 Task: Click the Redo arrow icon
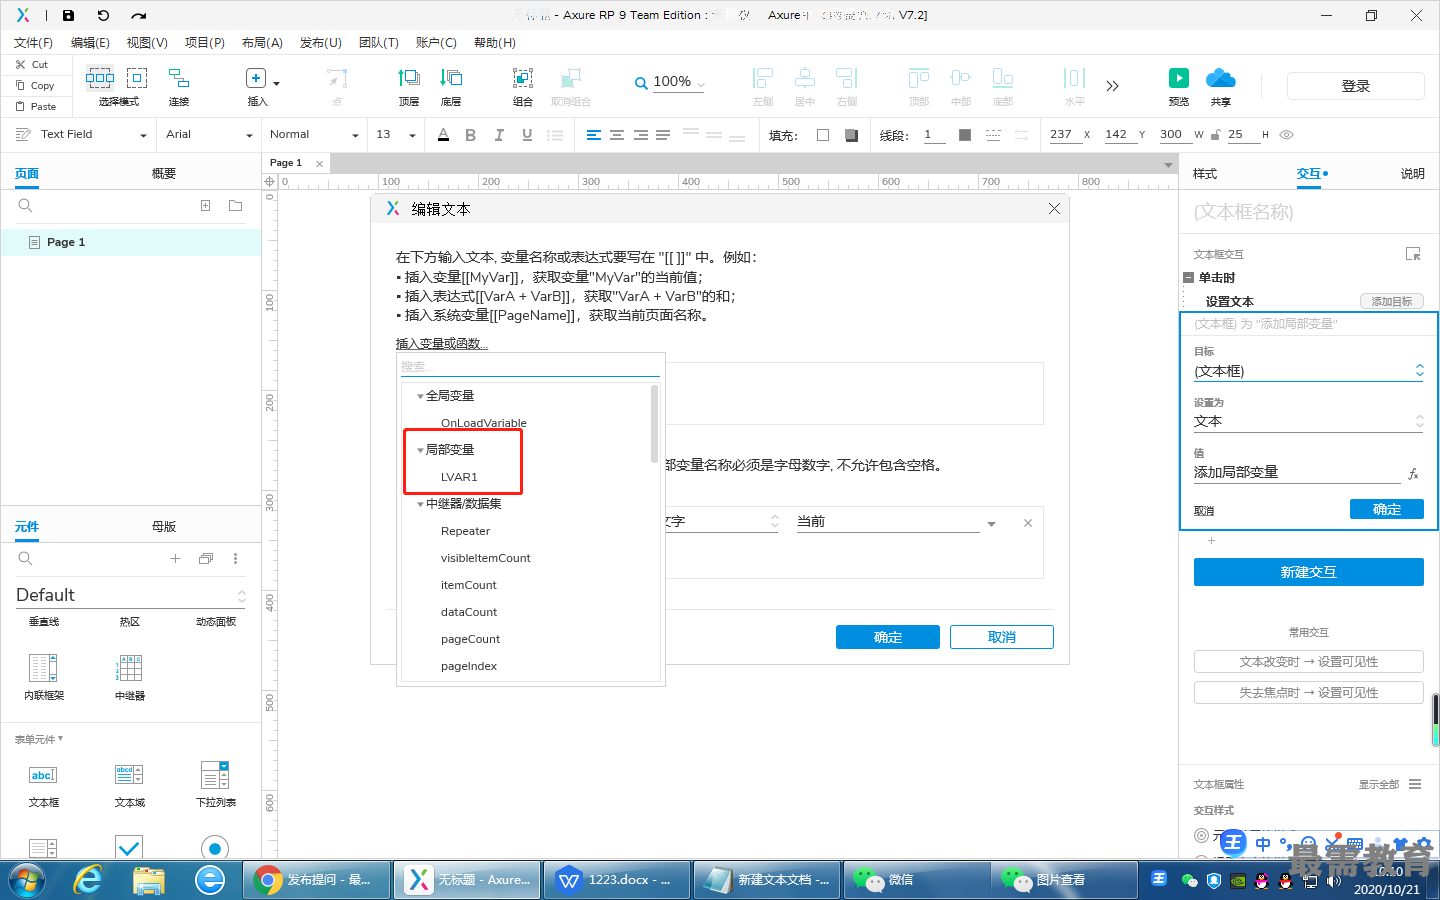tap(138, 15)
